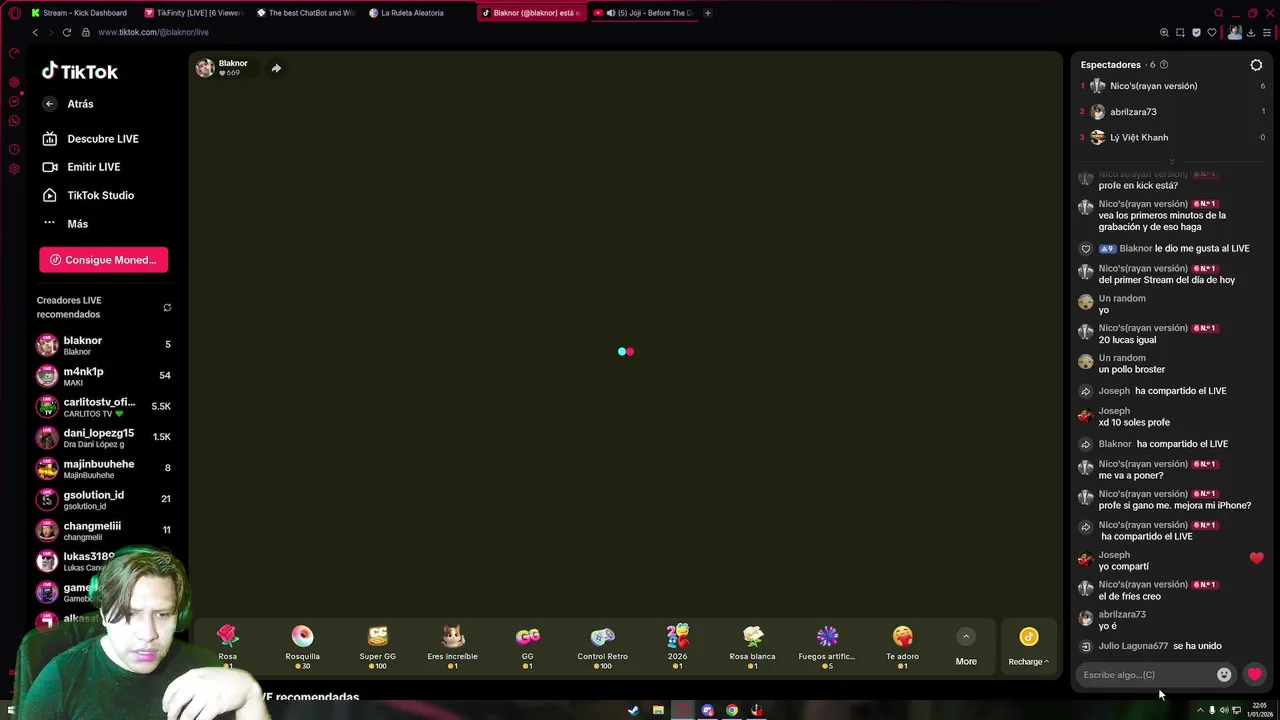The image size is (1280, 720).
Task: Refresh recommended LIVE creators list
Action: pyautogui.click(x=167, y=307)
